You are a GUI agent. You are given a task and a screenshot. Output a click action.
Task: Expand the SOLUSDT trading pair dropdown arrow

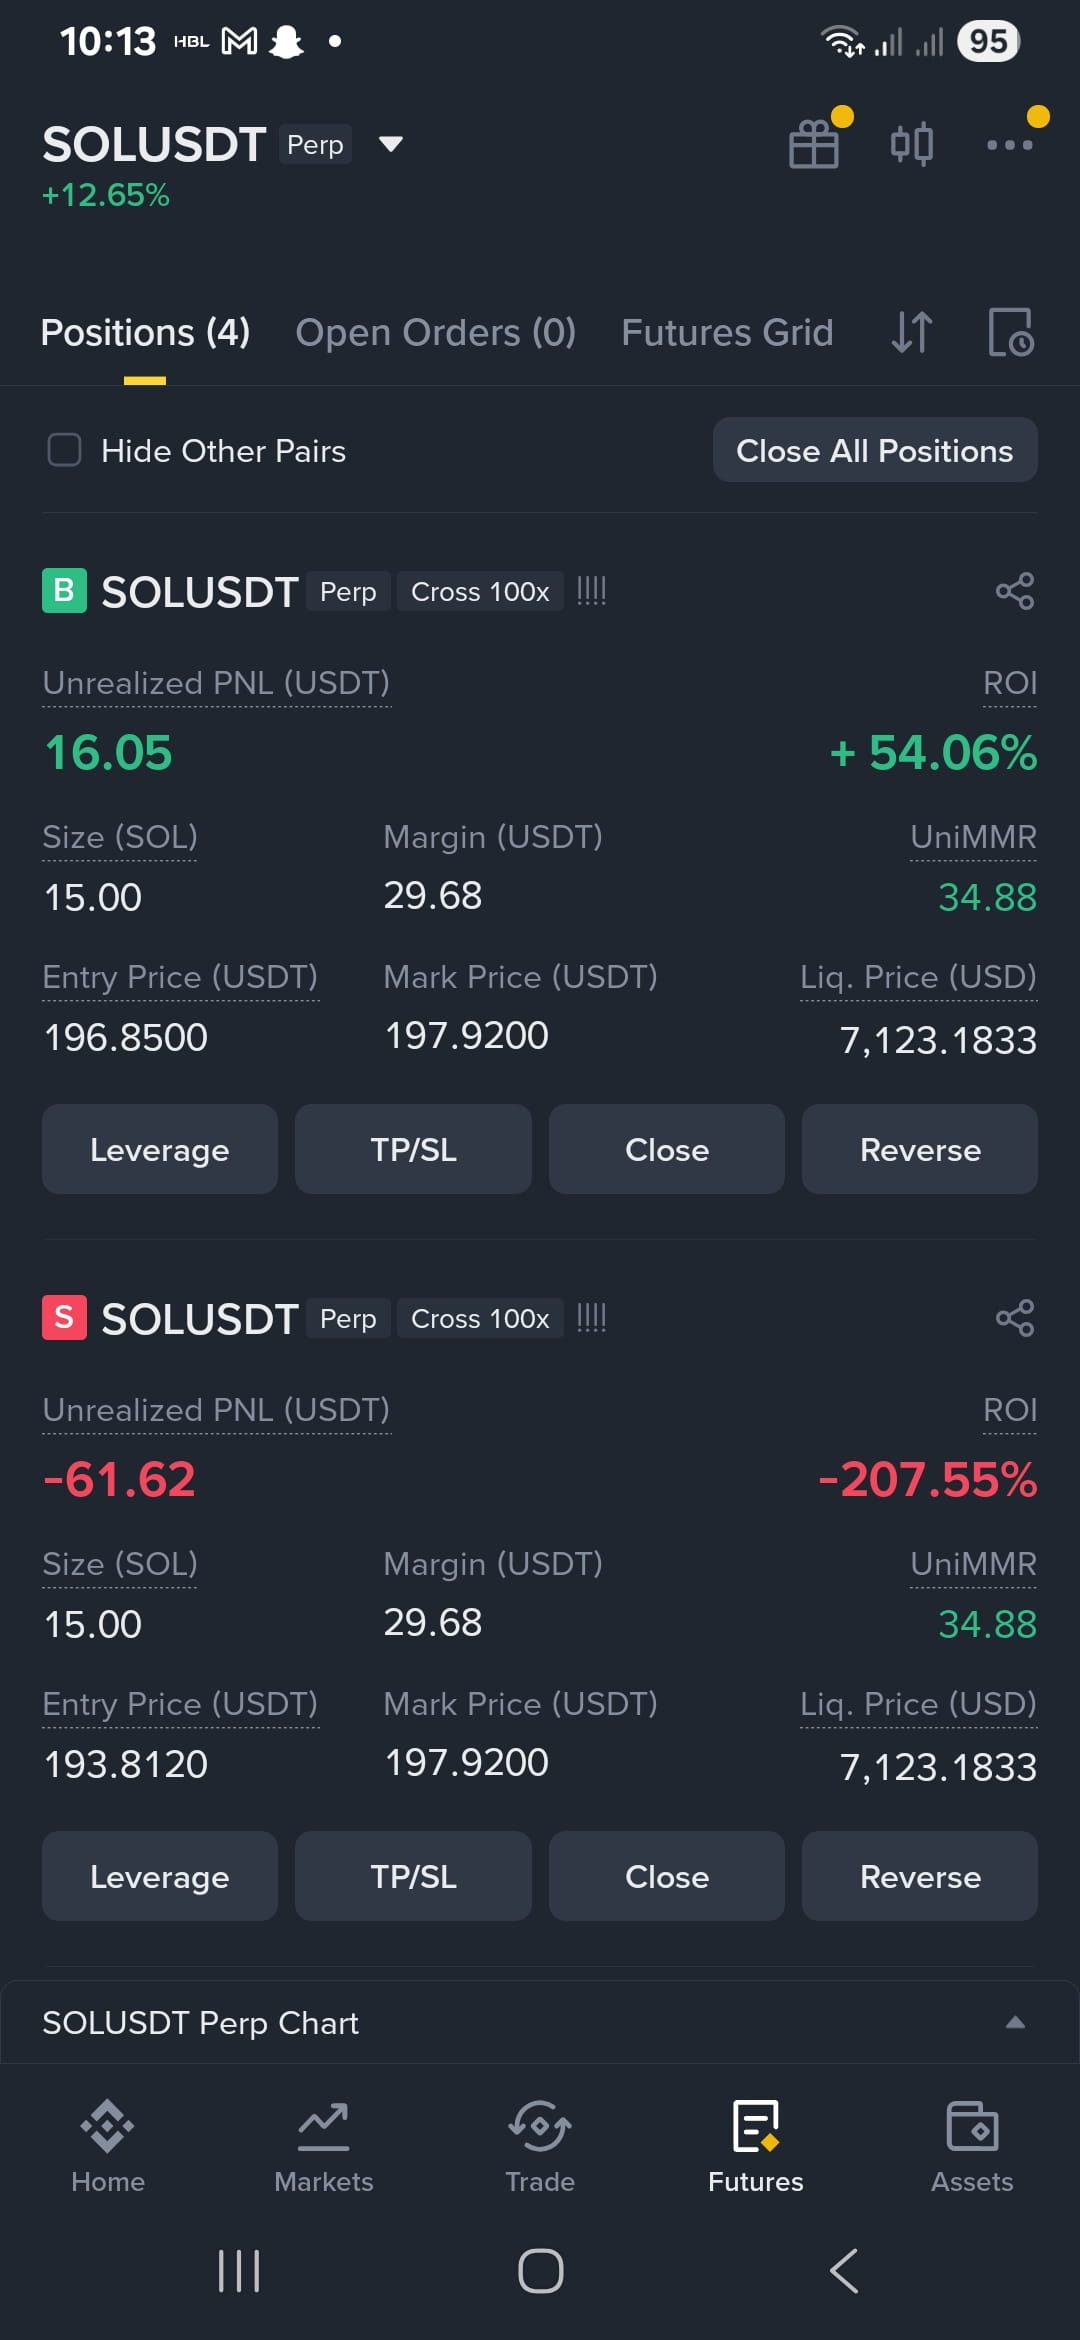(x=391, y=144)
